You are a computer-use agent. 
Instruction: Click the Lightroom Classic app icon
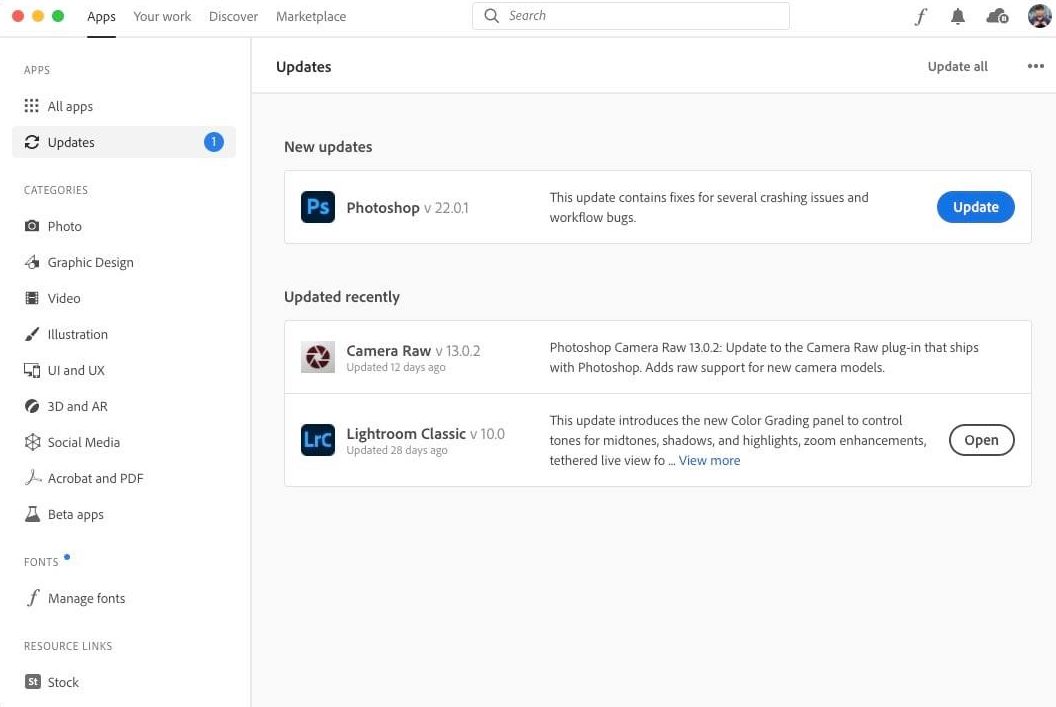pos(317,440)
